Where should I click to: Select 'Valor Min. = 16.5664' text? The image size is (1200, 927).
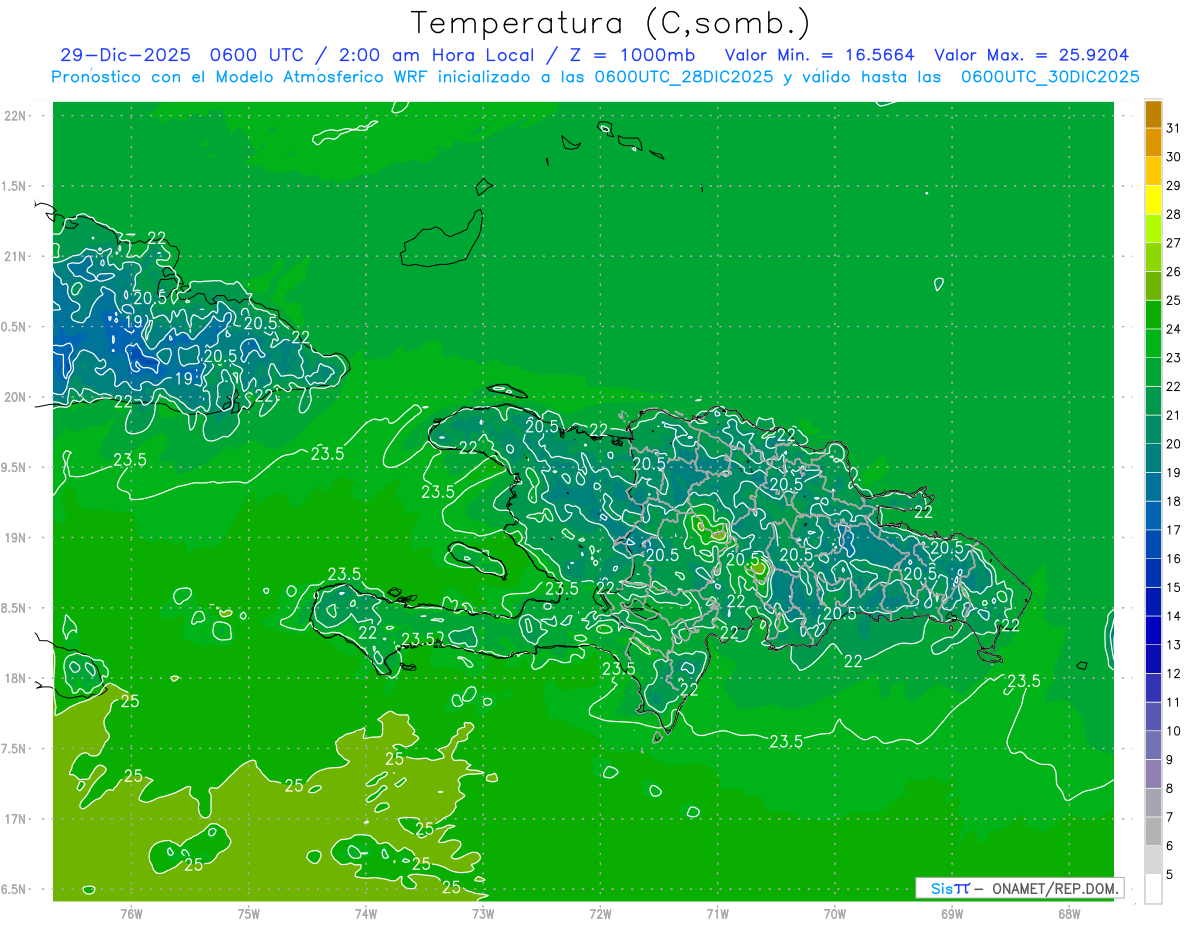pyautogui.click(x=820, y=55)
